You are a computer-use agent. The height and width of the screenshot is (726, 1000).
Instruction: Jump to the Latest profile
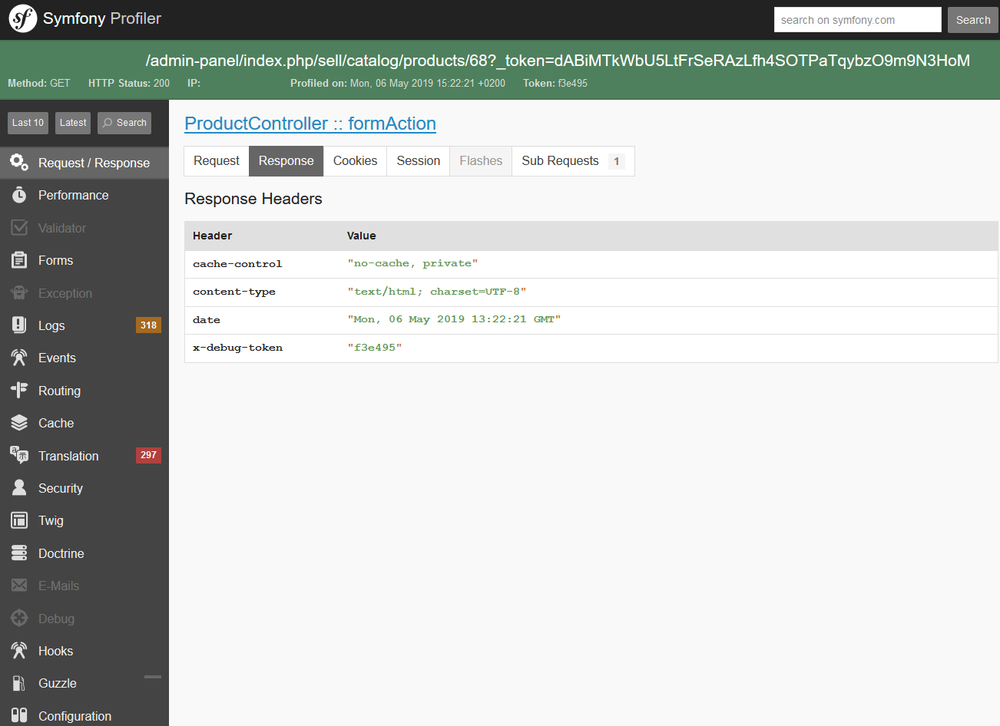pos(73,122)
